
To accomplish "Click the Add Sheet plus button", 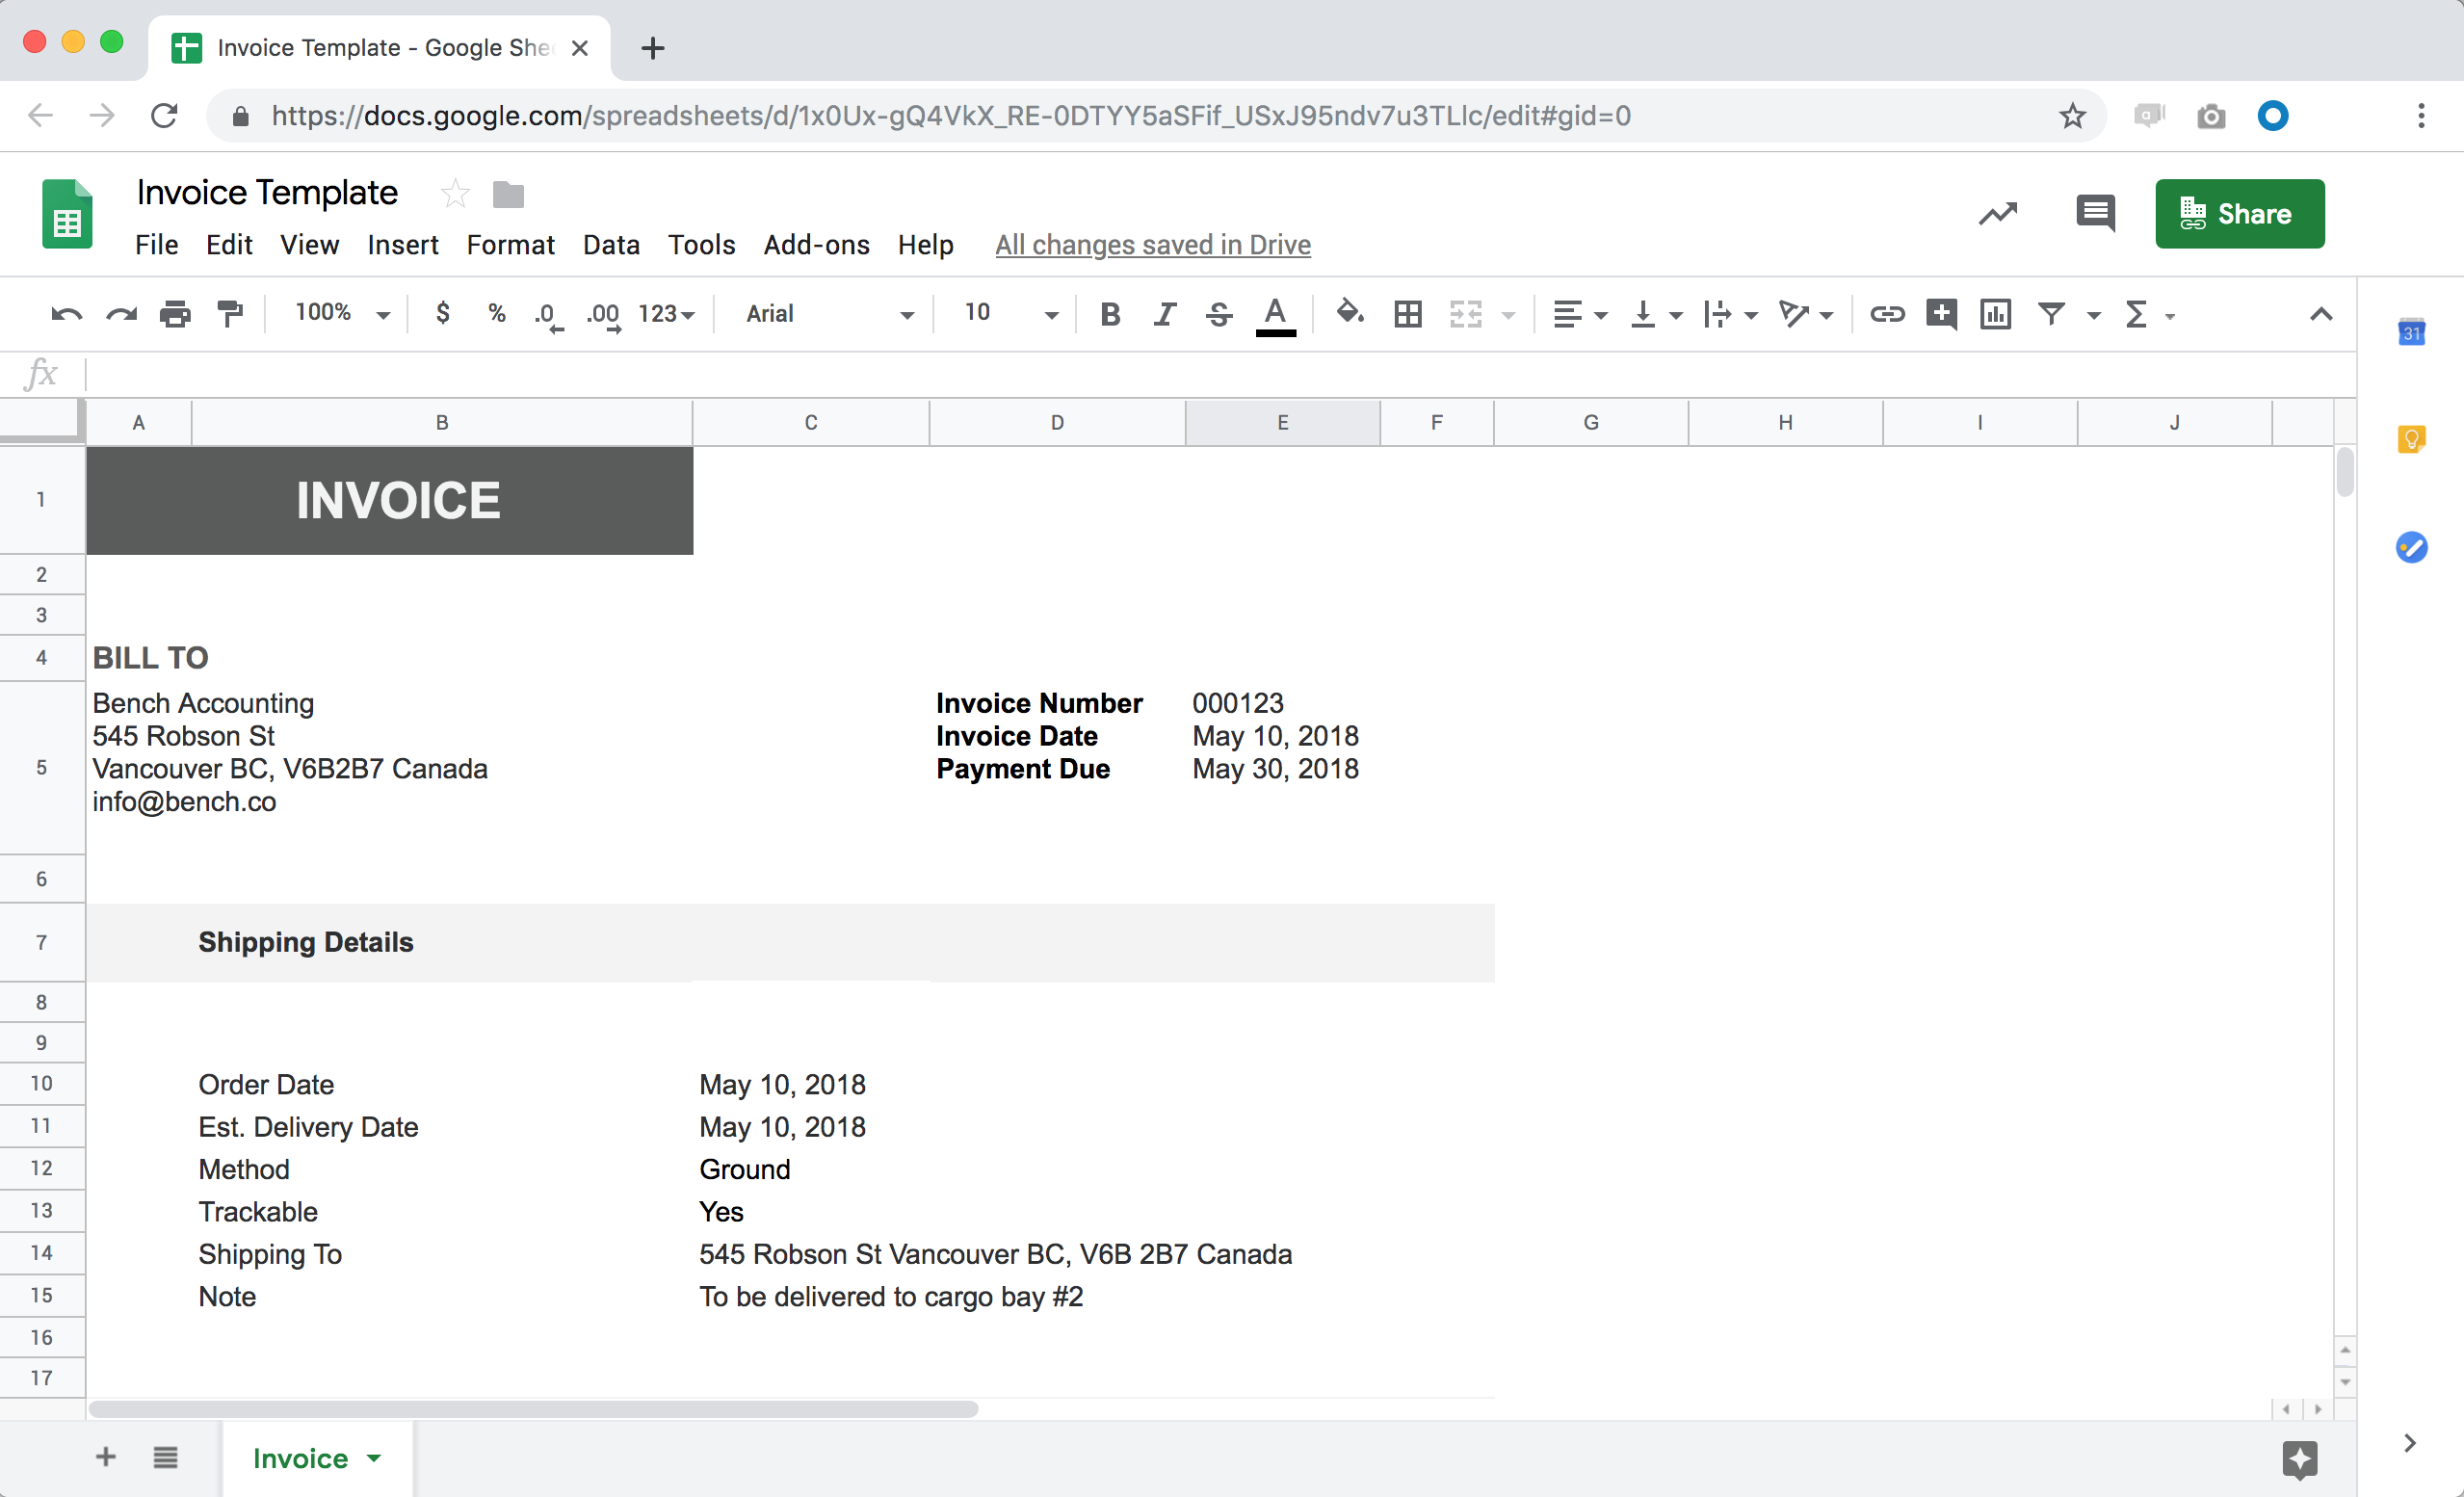I will [x=106, y=1458].
